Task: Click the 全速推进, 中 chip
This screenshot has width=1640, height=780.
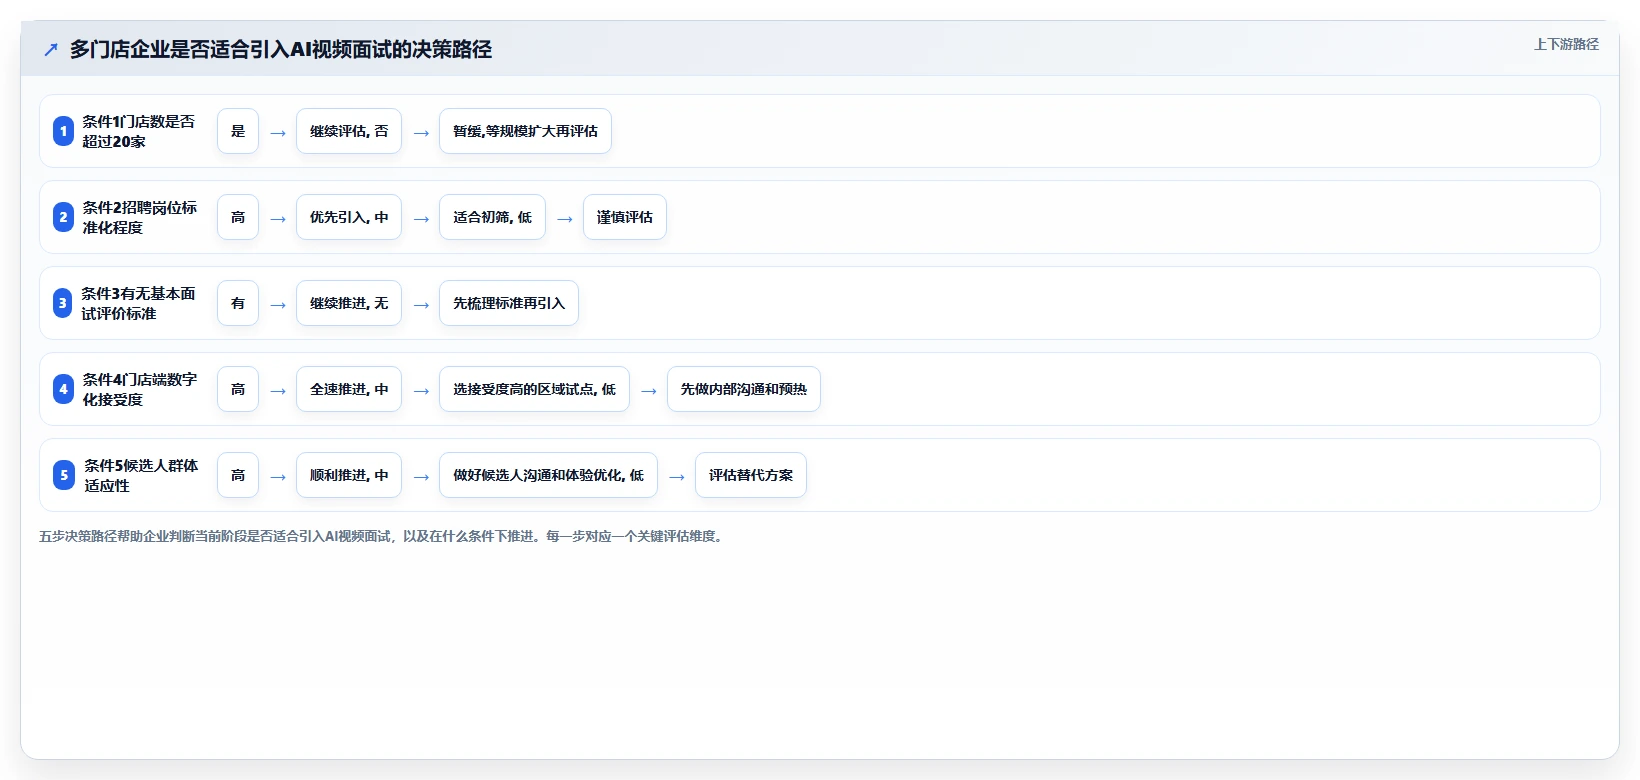Action: (x=349, y=389)
